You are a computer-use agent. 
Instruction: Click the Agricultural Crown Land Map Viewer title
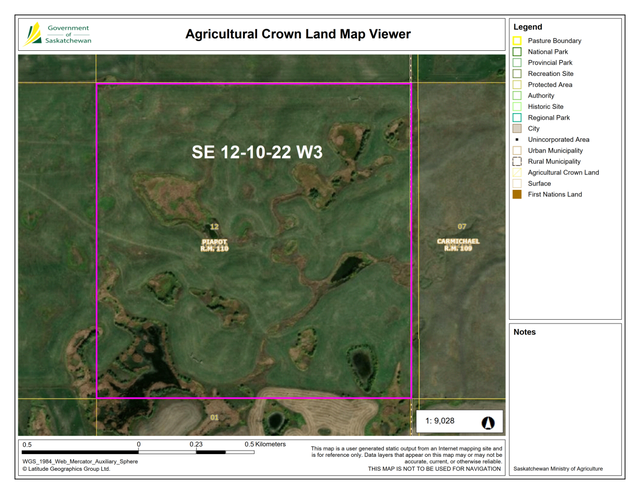click(298, 34)
